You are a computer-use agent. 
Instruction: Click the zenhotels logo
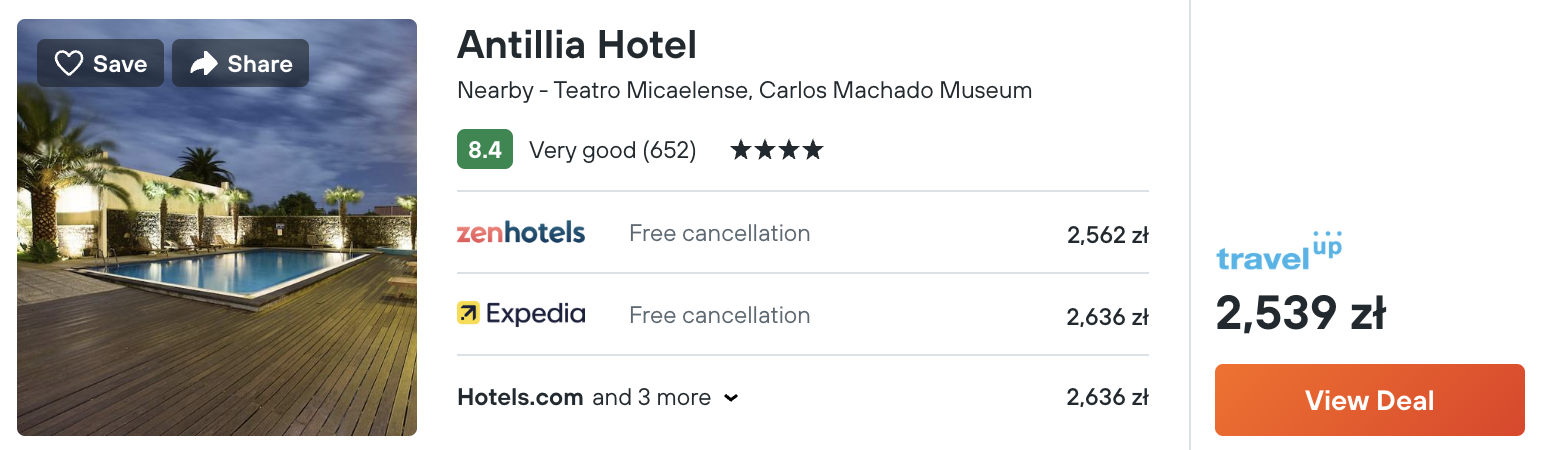[x=521, y=233]
